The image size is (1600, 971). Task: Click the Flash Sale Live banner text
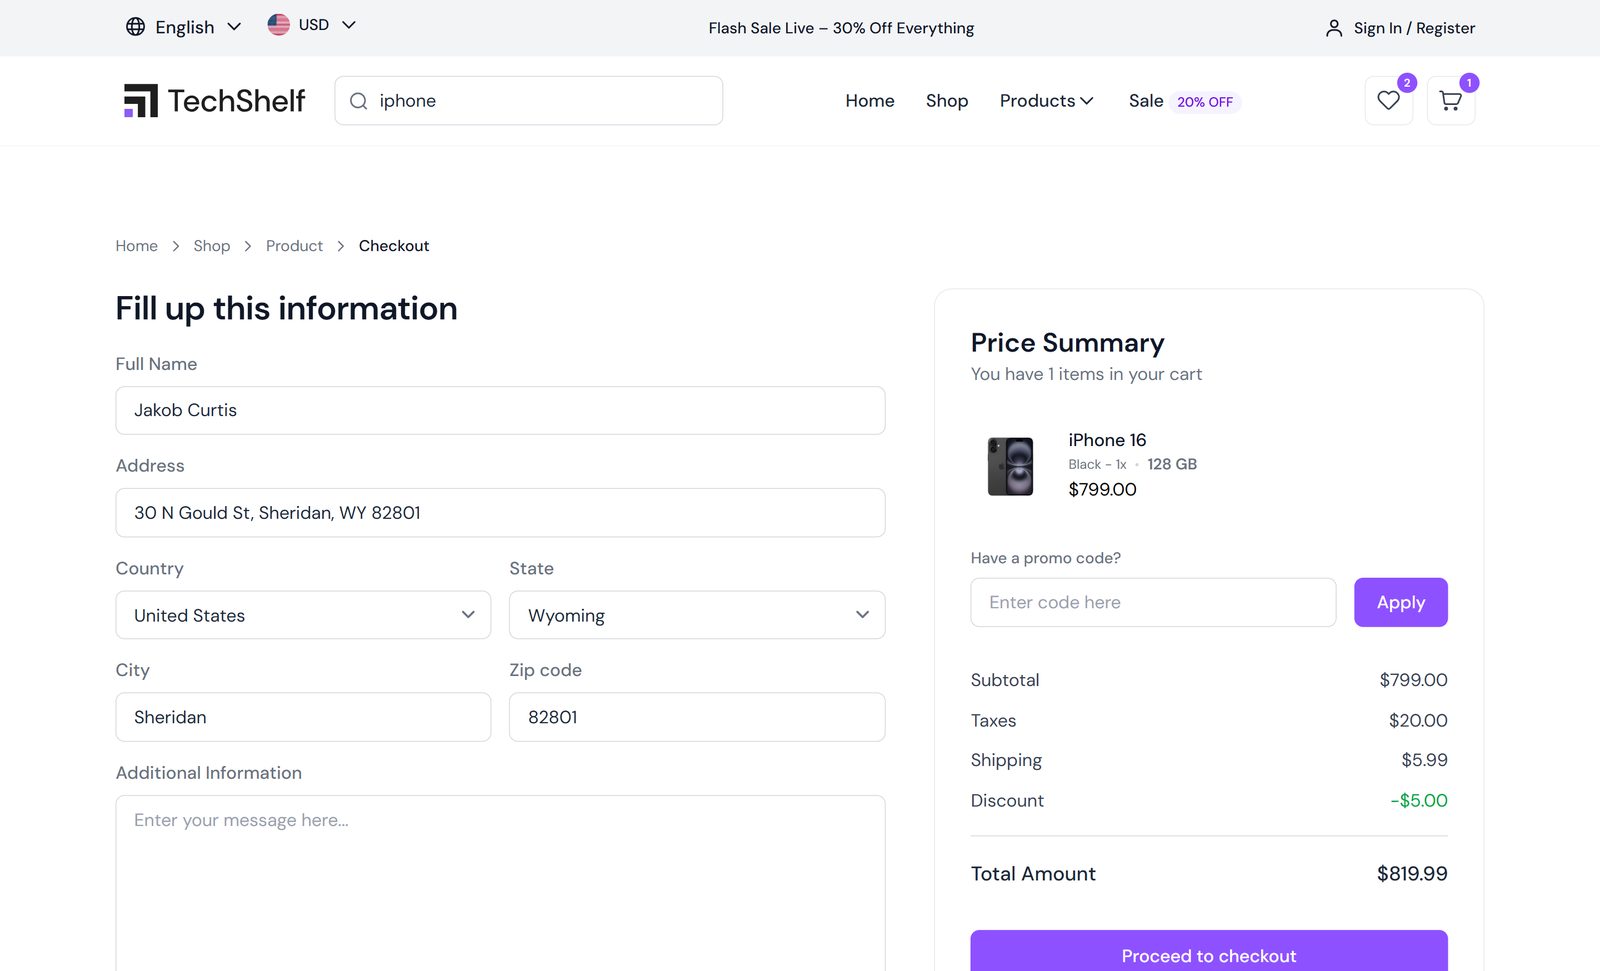(841, 28)
